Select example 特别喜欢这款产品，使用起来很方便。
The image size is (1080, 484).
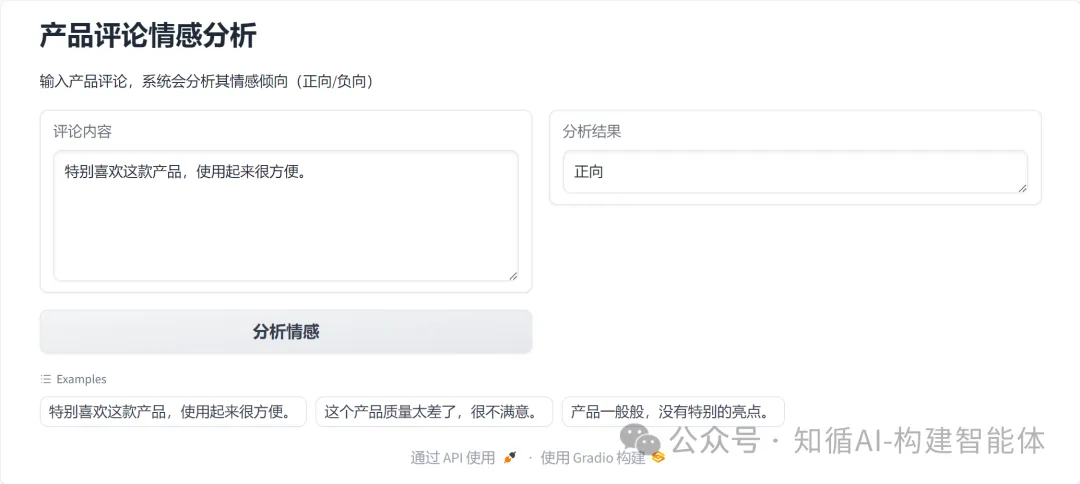(x=172, y=411)
